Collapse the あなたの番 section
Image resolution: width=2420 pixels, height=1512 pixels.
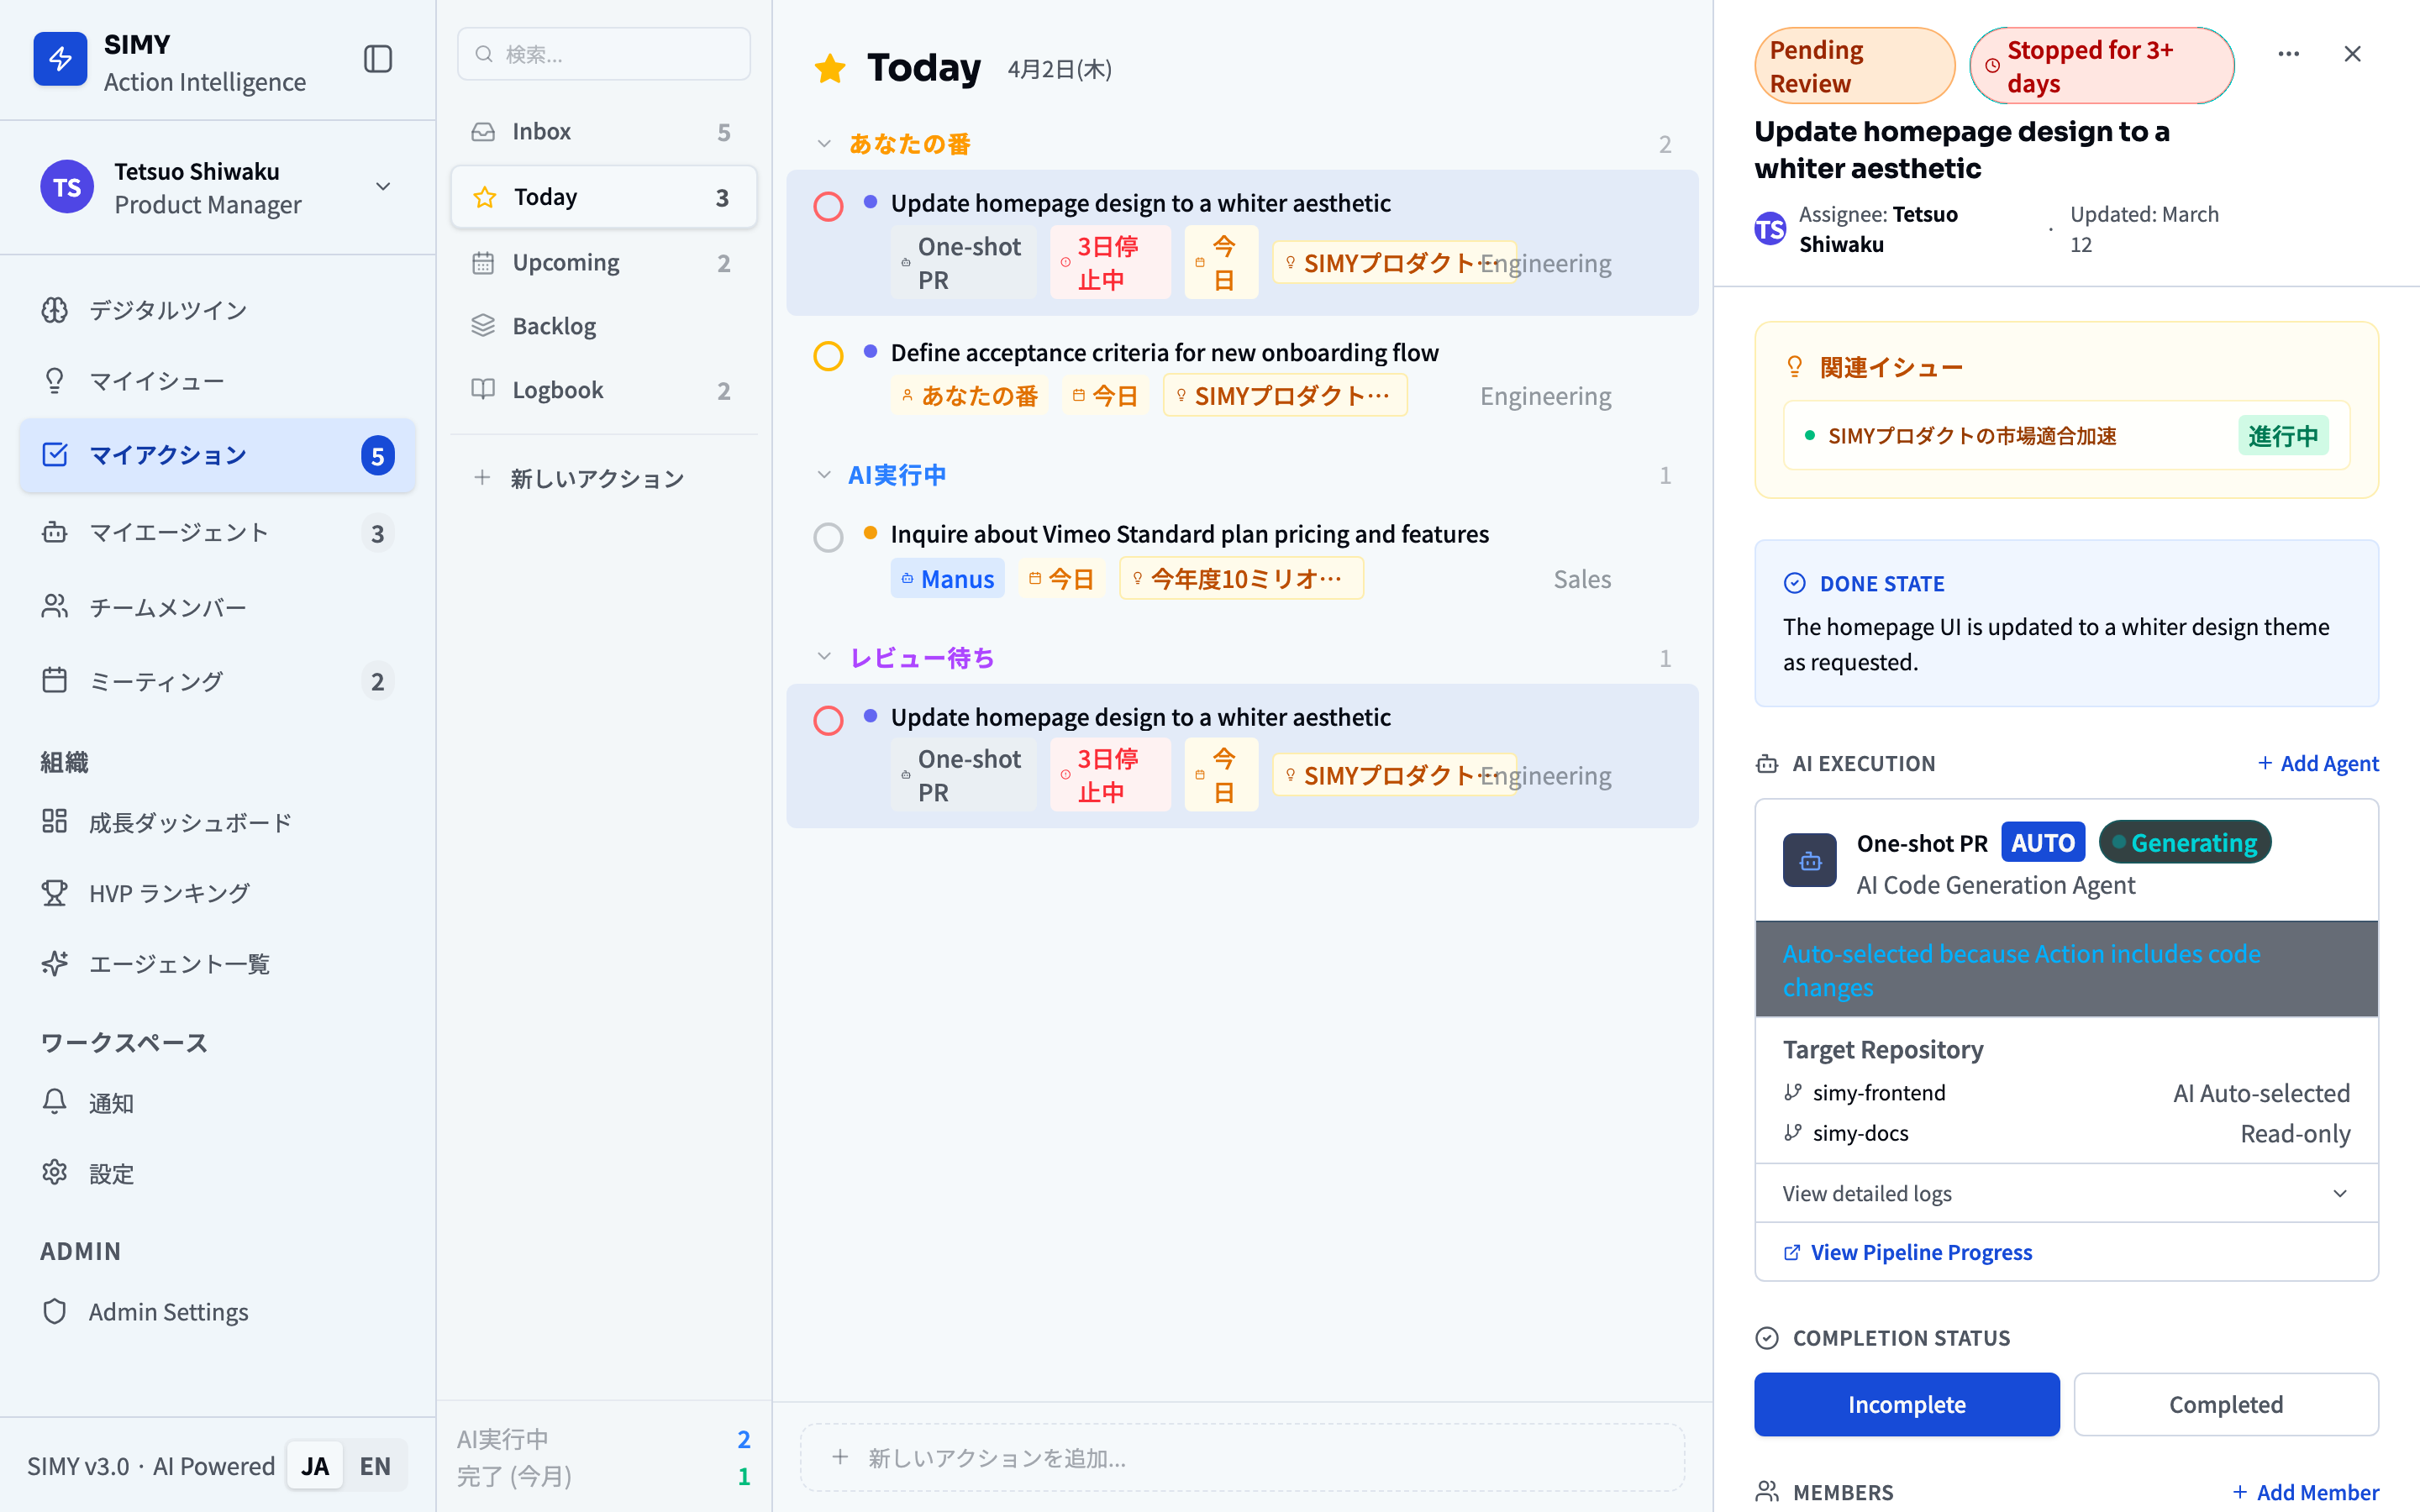point(823,144)
